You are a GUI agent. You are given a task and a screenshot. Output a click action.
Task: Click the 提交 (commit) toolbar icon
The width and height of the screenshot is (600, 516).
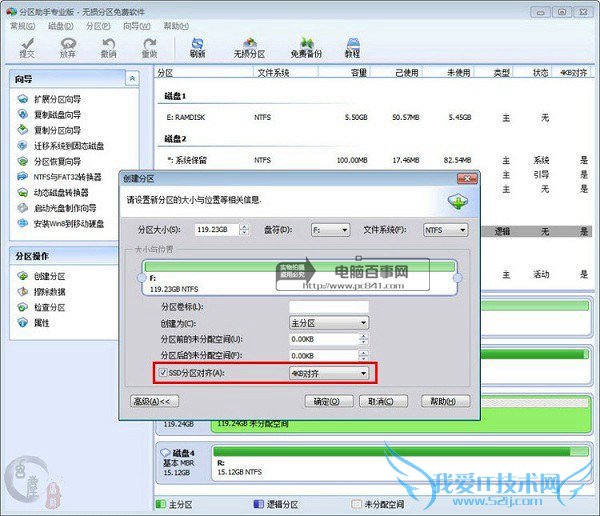coord(27,48)
